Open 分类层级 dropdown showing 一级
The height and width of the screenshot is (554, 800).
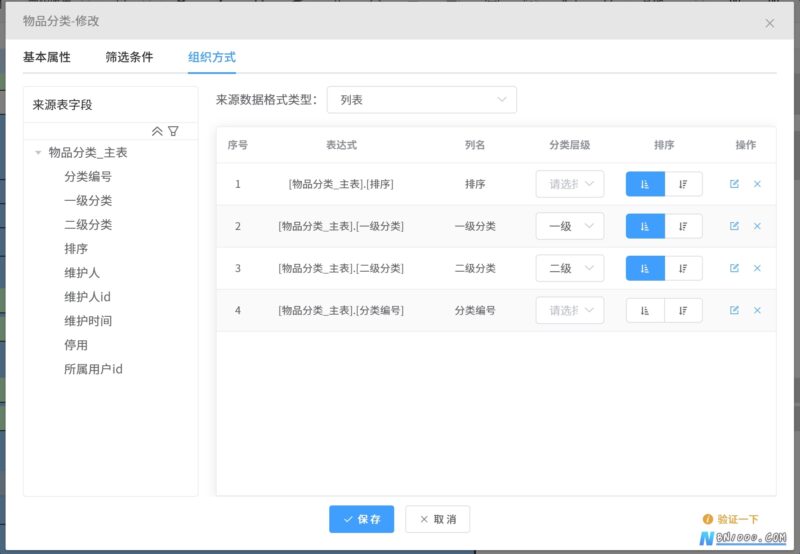570,226
